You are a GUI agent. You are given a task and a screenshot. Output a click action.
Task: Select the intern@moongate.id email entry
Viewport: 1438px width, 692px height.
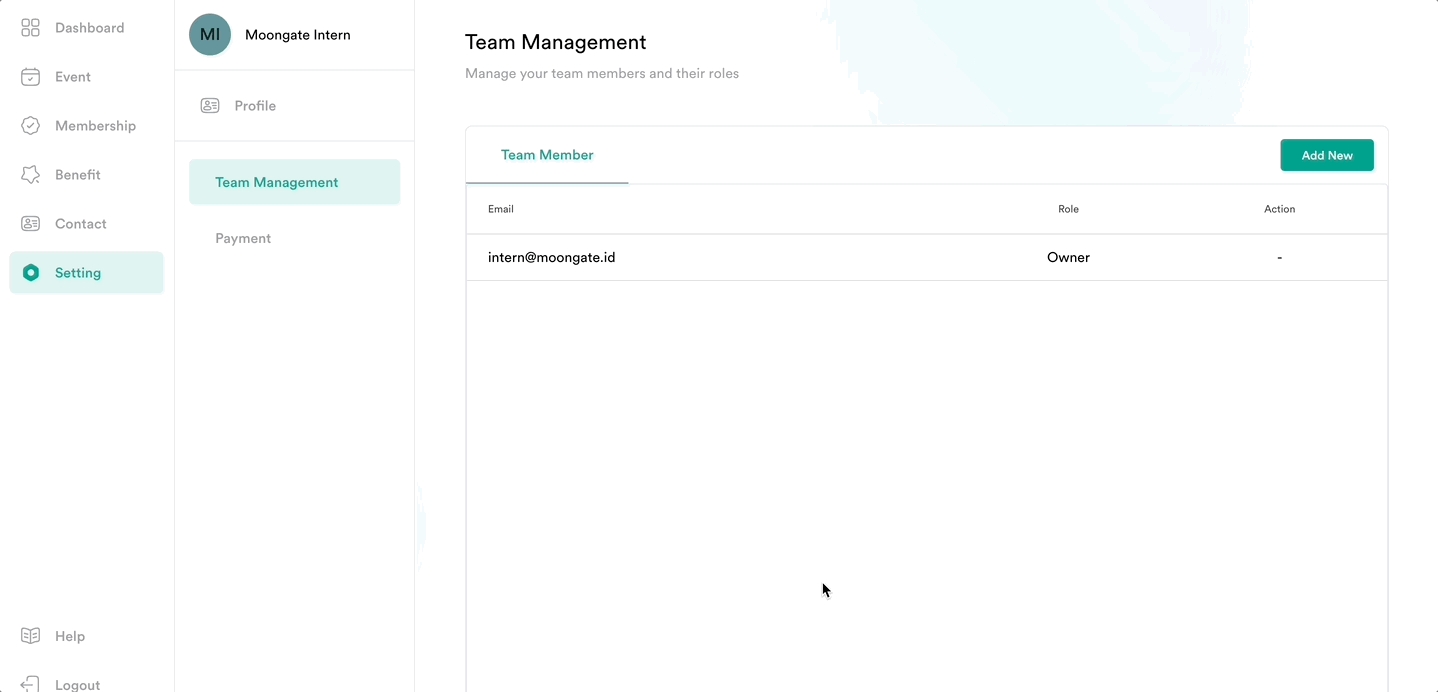click(x=551, y=257)
